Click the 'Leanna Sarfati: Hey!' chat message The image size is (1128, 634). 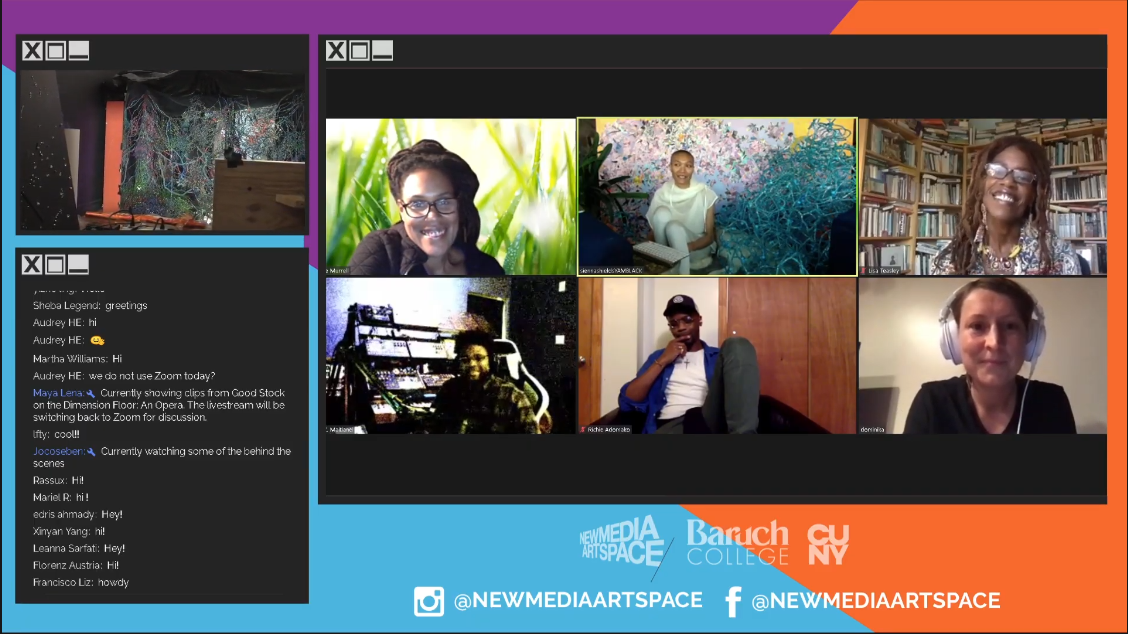pyautogui.click(x=79, y=548)
